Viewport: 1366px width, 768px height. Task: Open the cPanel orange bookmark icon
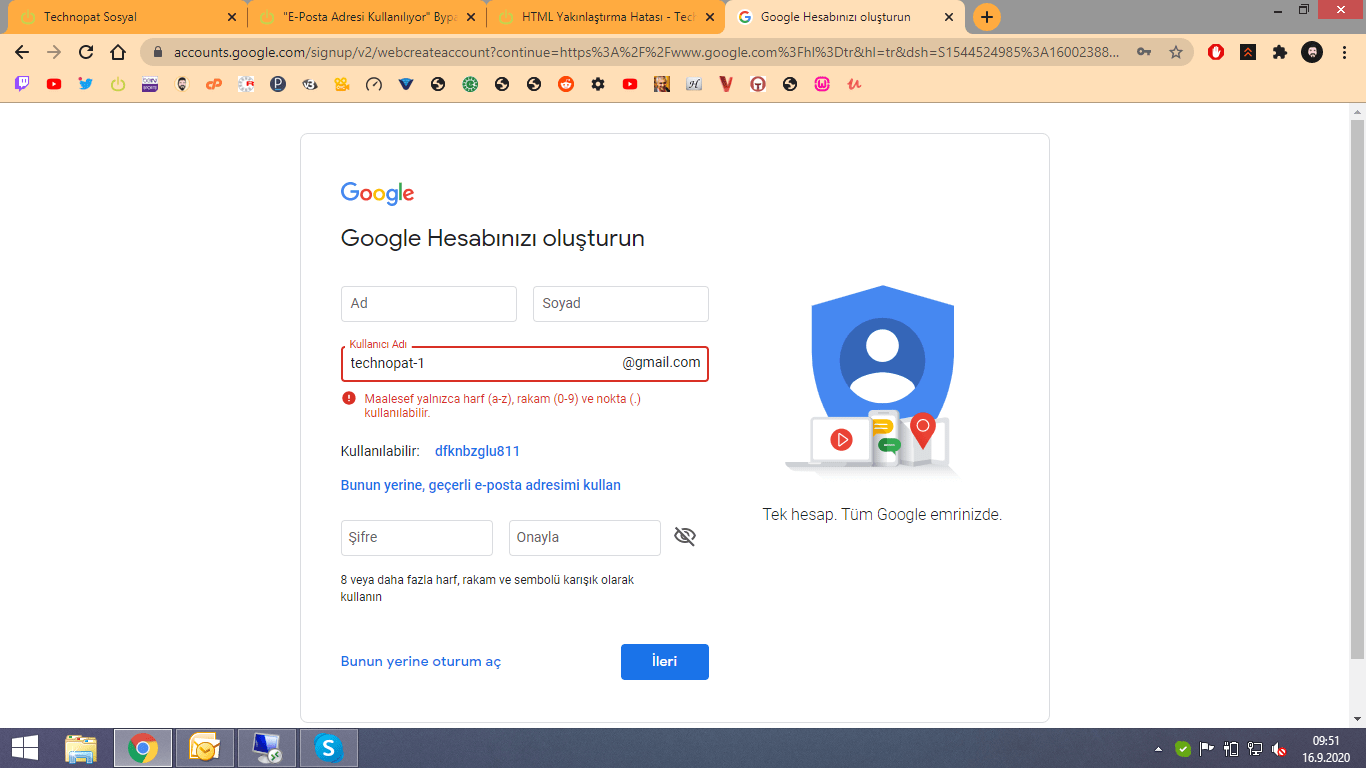(x=214, y=85)
